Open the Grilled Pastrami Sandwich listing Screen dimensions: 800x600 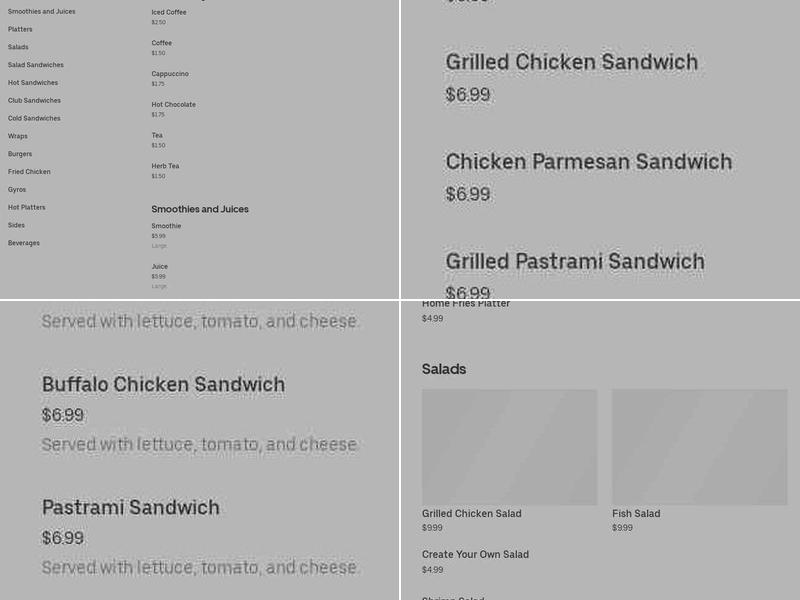[x=575, y=261]
